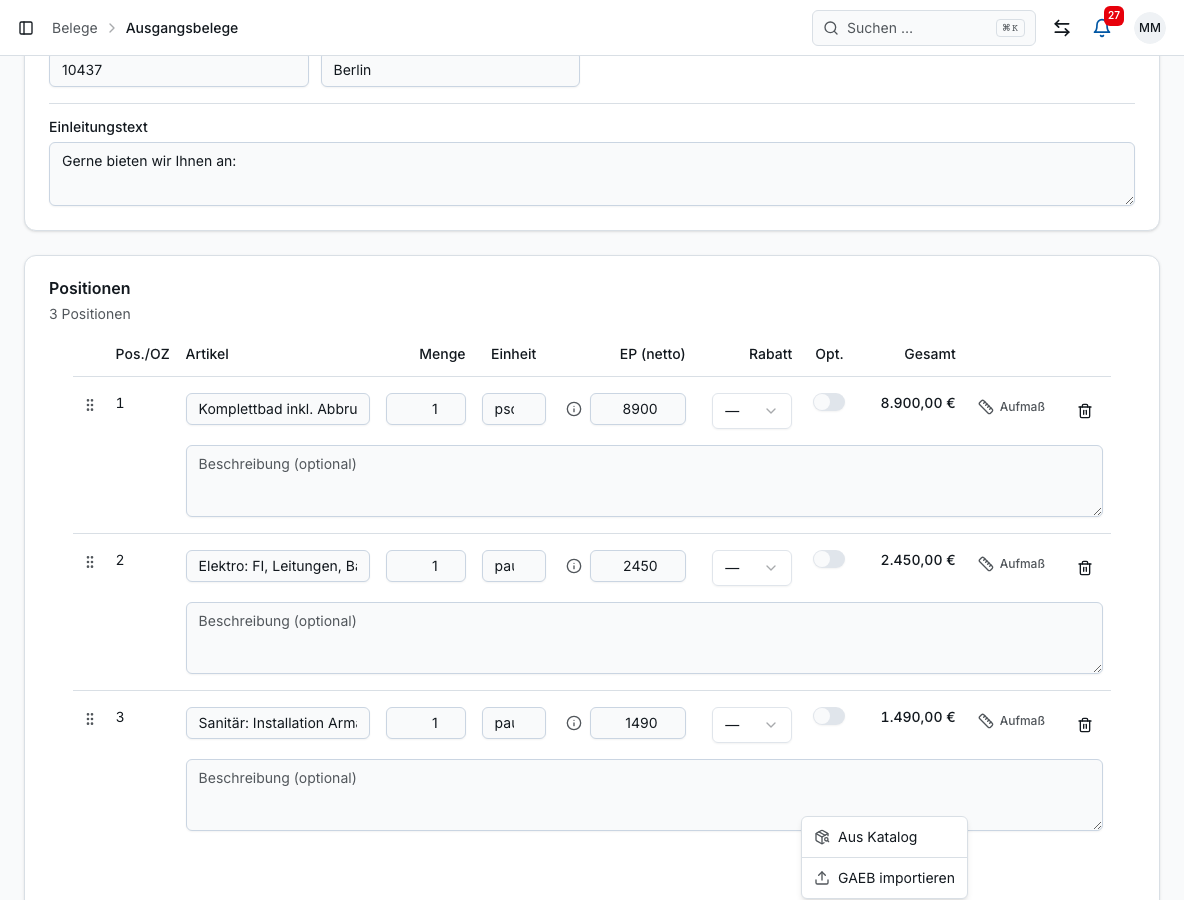Open Aufmaß for position 3

(1012, 721)
